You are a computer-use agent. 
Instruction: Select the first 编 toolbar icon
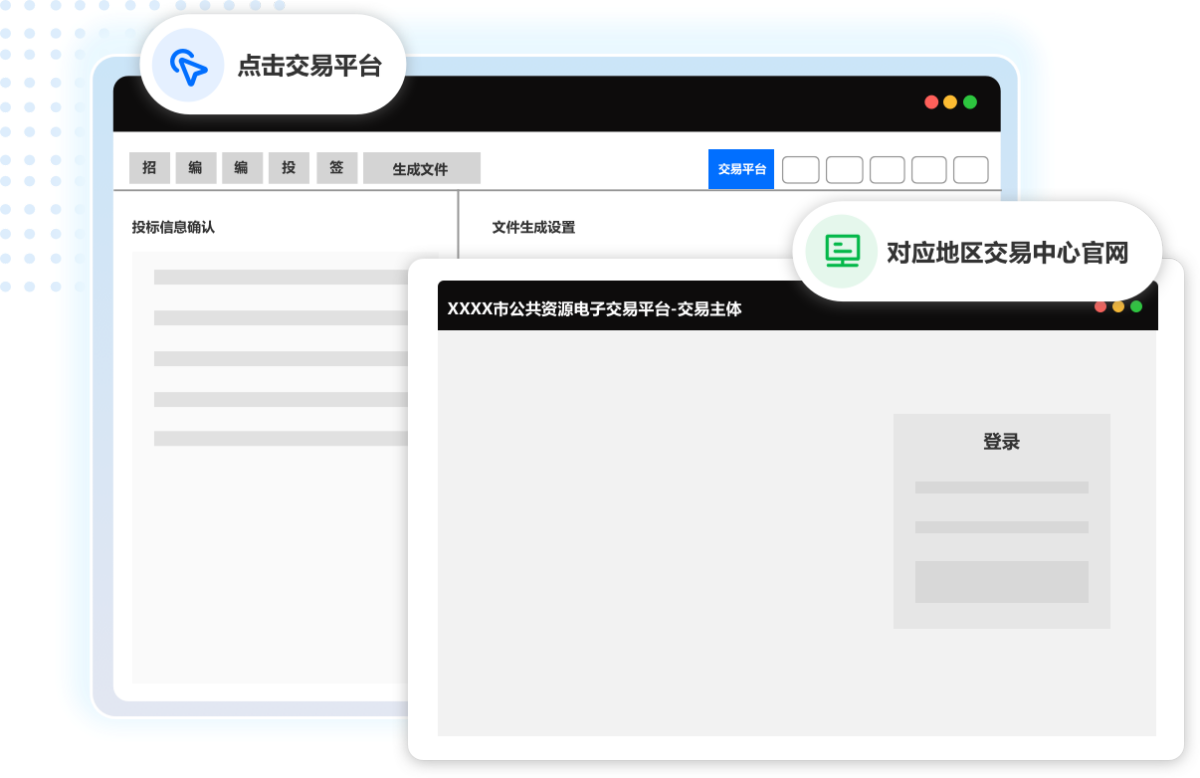tap(196, 168)
